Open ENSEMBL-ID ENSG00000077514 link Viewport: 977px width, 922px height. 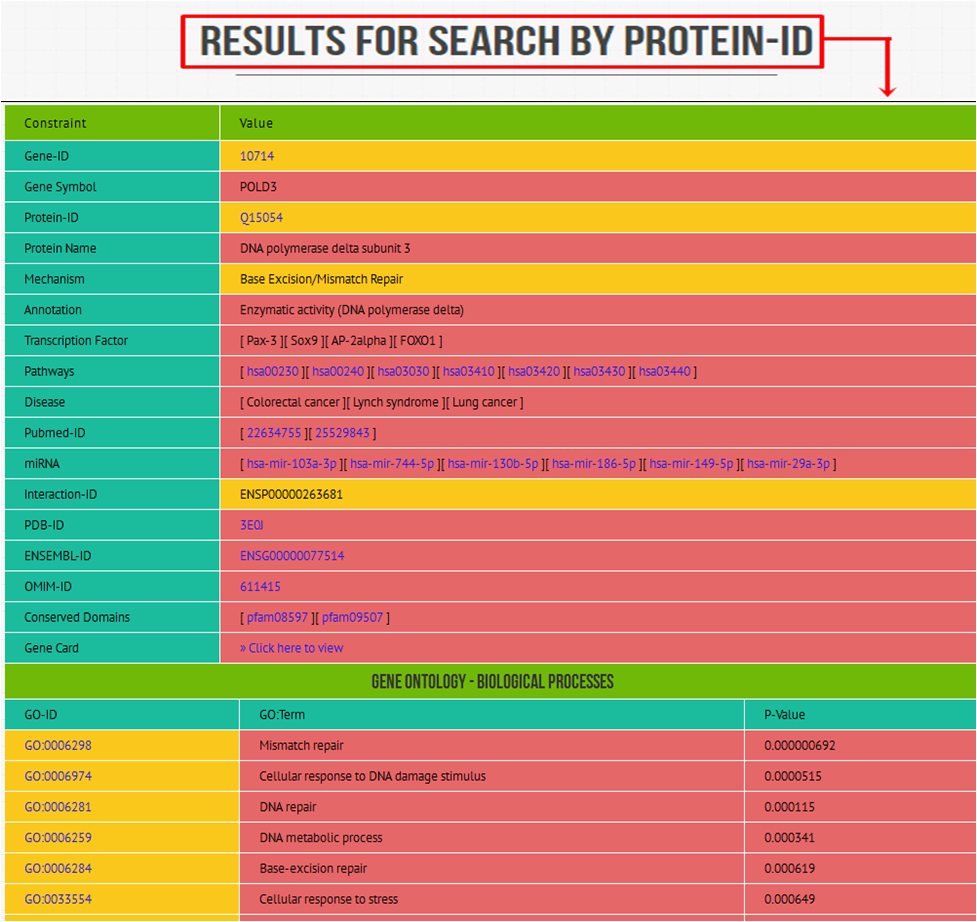click(x=292, y=556)
